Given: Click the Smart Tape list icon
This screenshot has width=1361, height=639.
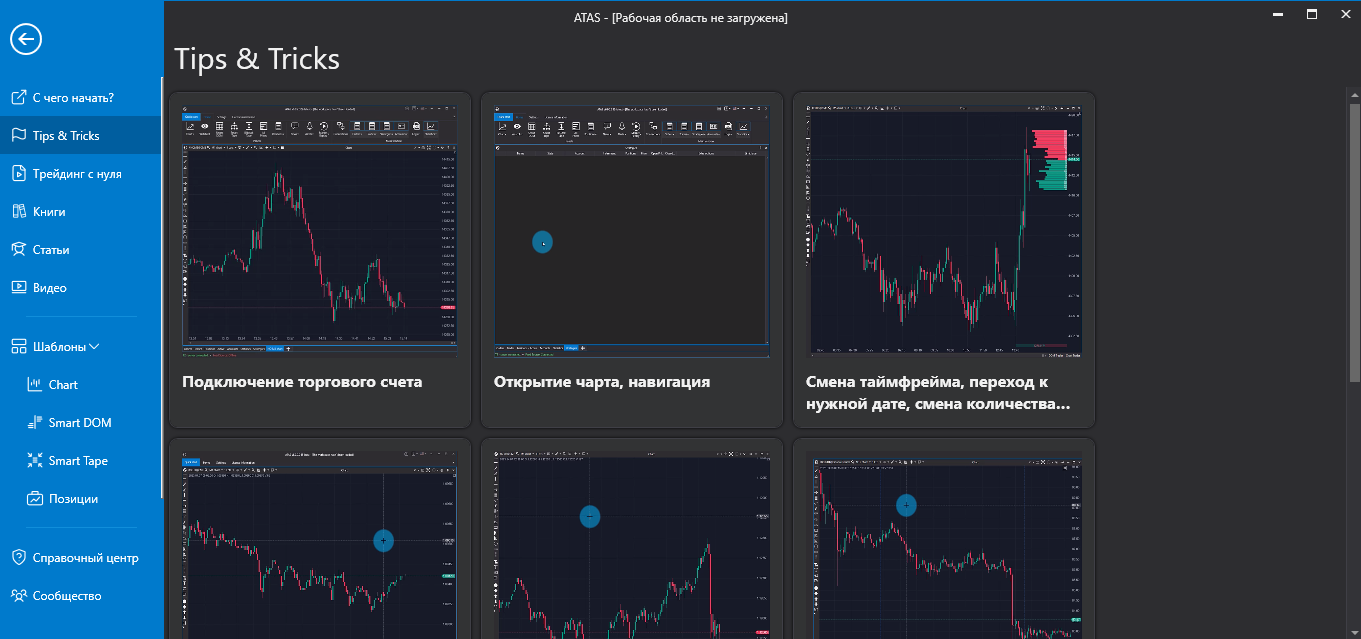Looking at the screenshot, I should (34, 460).
